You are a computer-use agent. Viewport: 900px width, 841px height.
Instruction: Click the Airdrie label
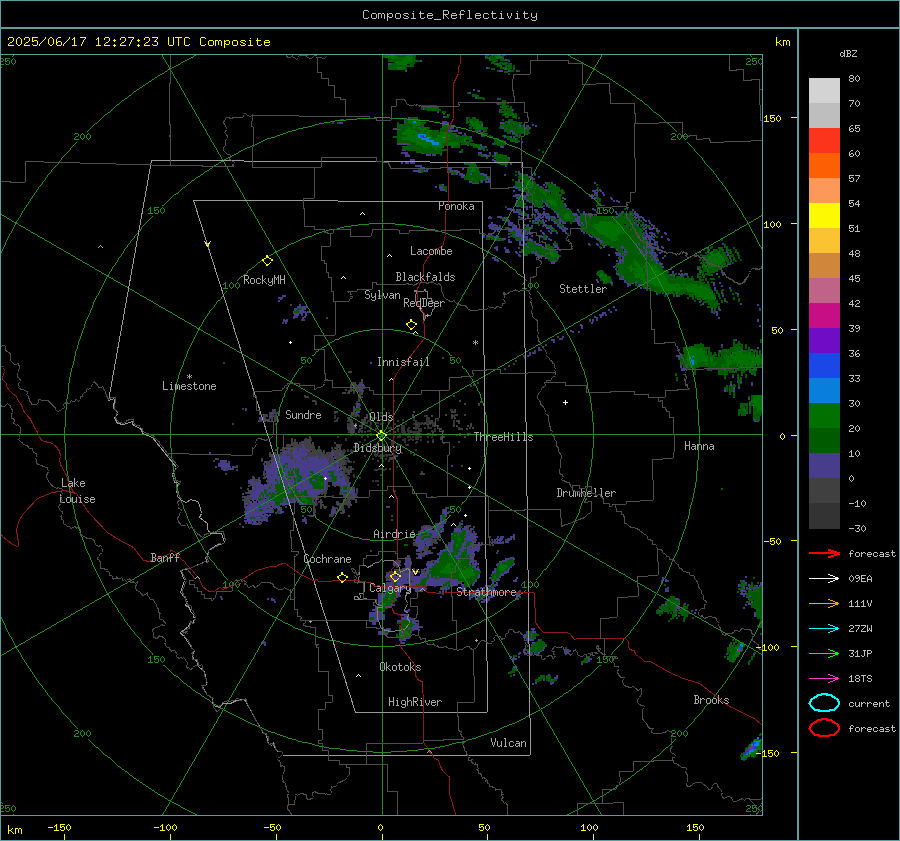click(394, 534)
